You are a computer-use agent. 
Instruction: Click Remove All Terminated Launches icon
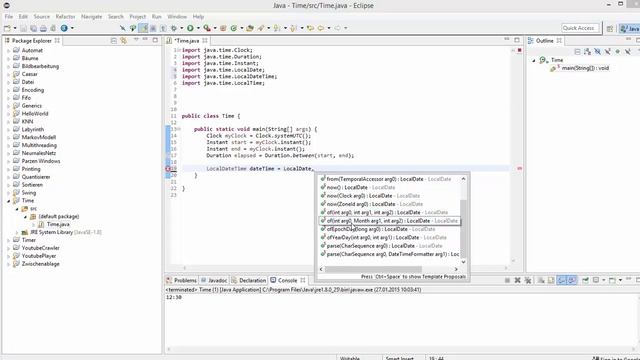tap(528, 280)
